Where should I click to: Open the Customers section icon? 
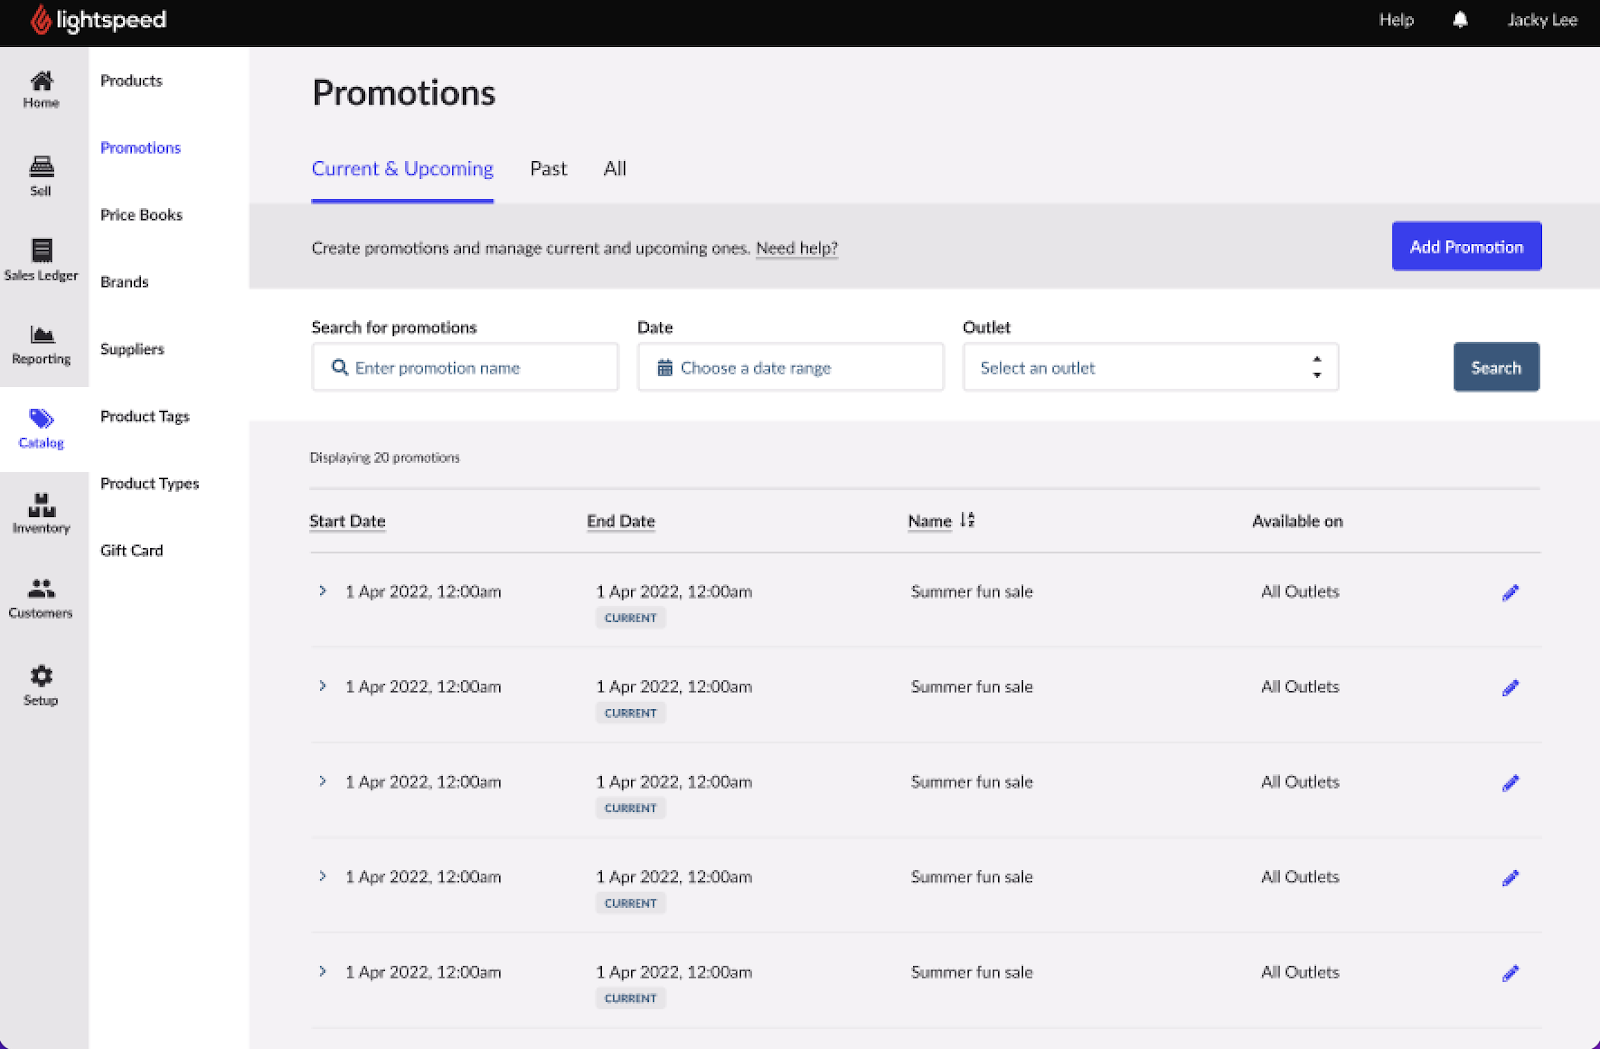(x=41, y=597)
